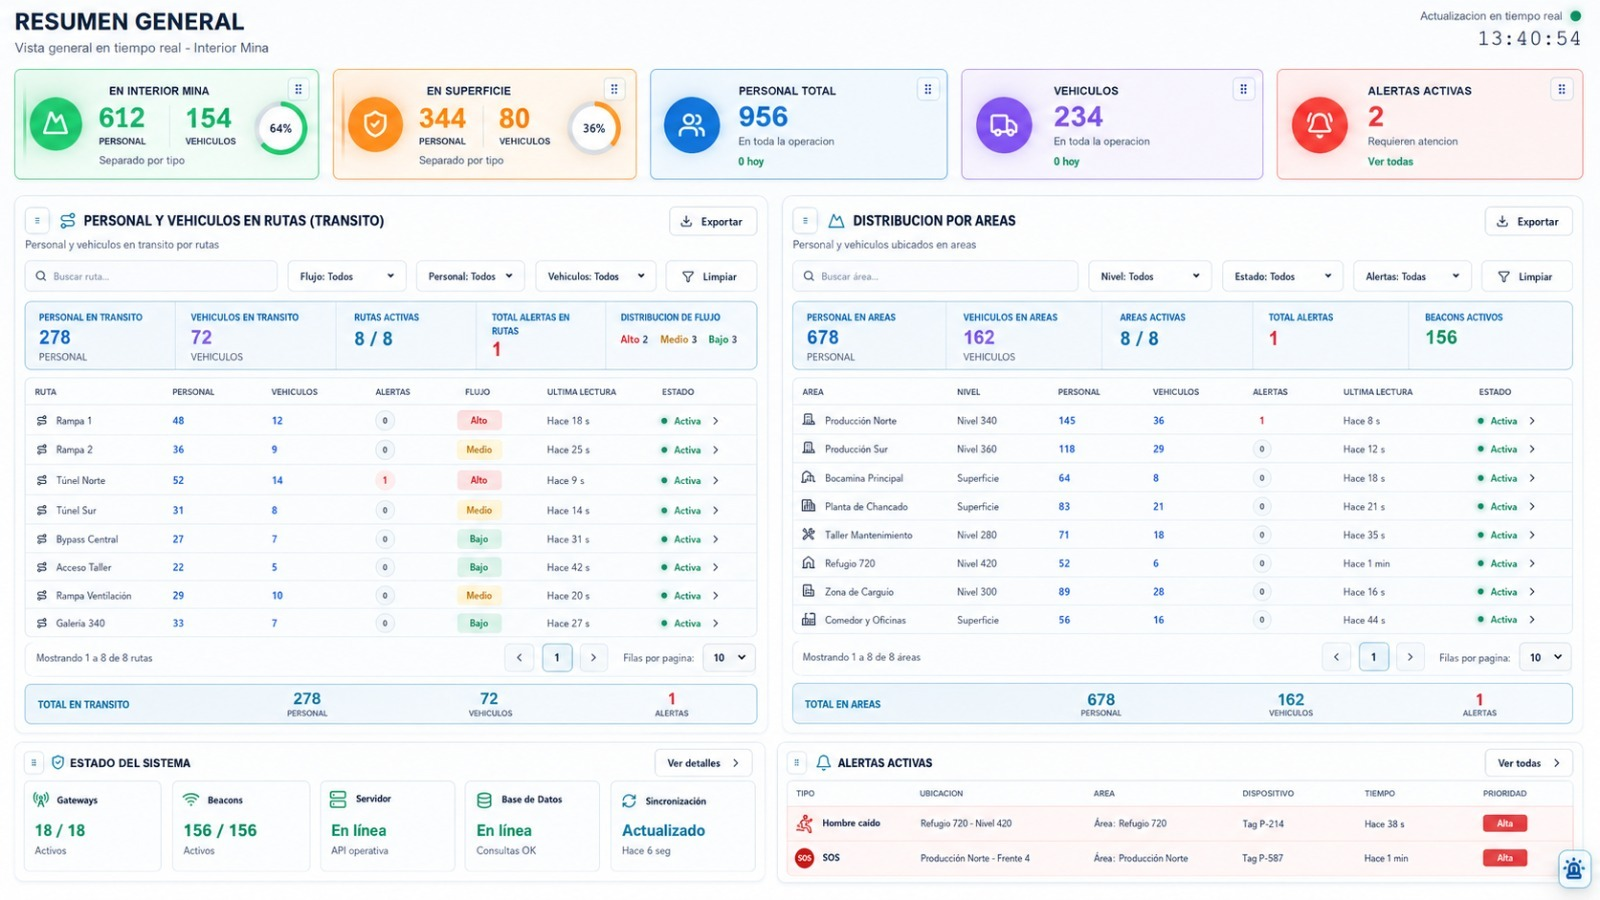Image resolution: width=1600 pixels, height=900 pixels.
Task: Click the blue people icon in Personal Total card
Action: coord(692,125)
